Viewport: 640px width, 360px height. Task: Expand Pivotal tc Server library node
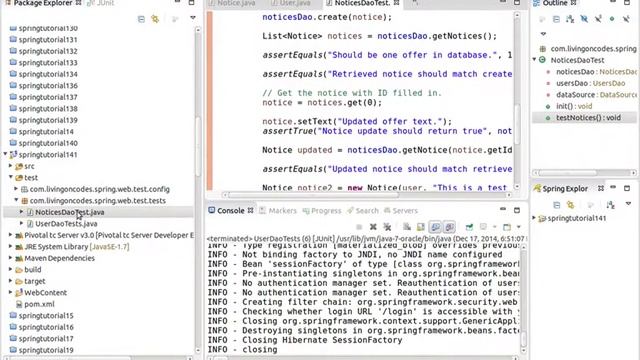pos(11,235)
